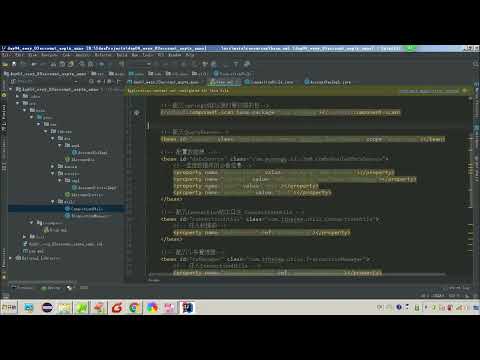Click the editor horizontal scrollbar
This screenshot has width=480, height=360.
297,274
